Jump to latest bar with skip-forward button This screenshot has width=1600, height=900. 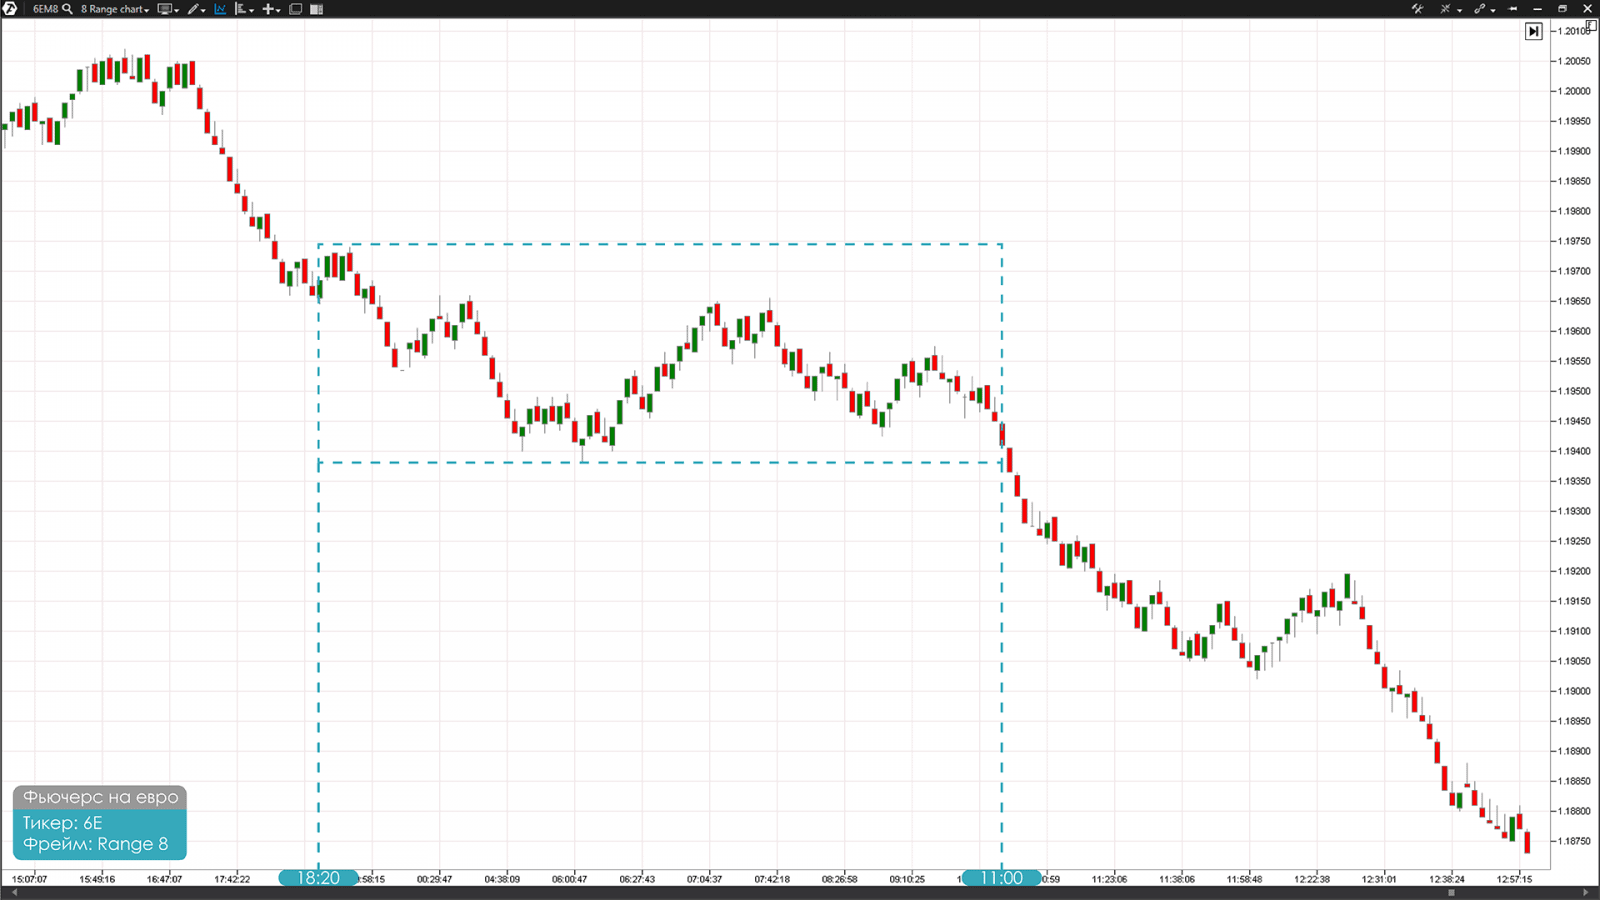pyautogui.click(x=1533, y=32)
